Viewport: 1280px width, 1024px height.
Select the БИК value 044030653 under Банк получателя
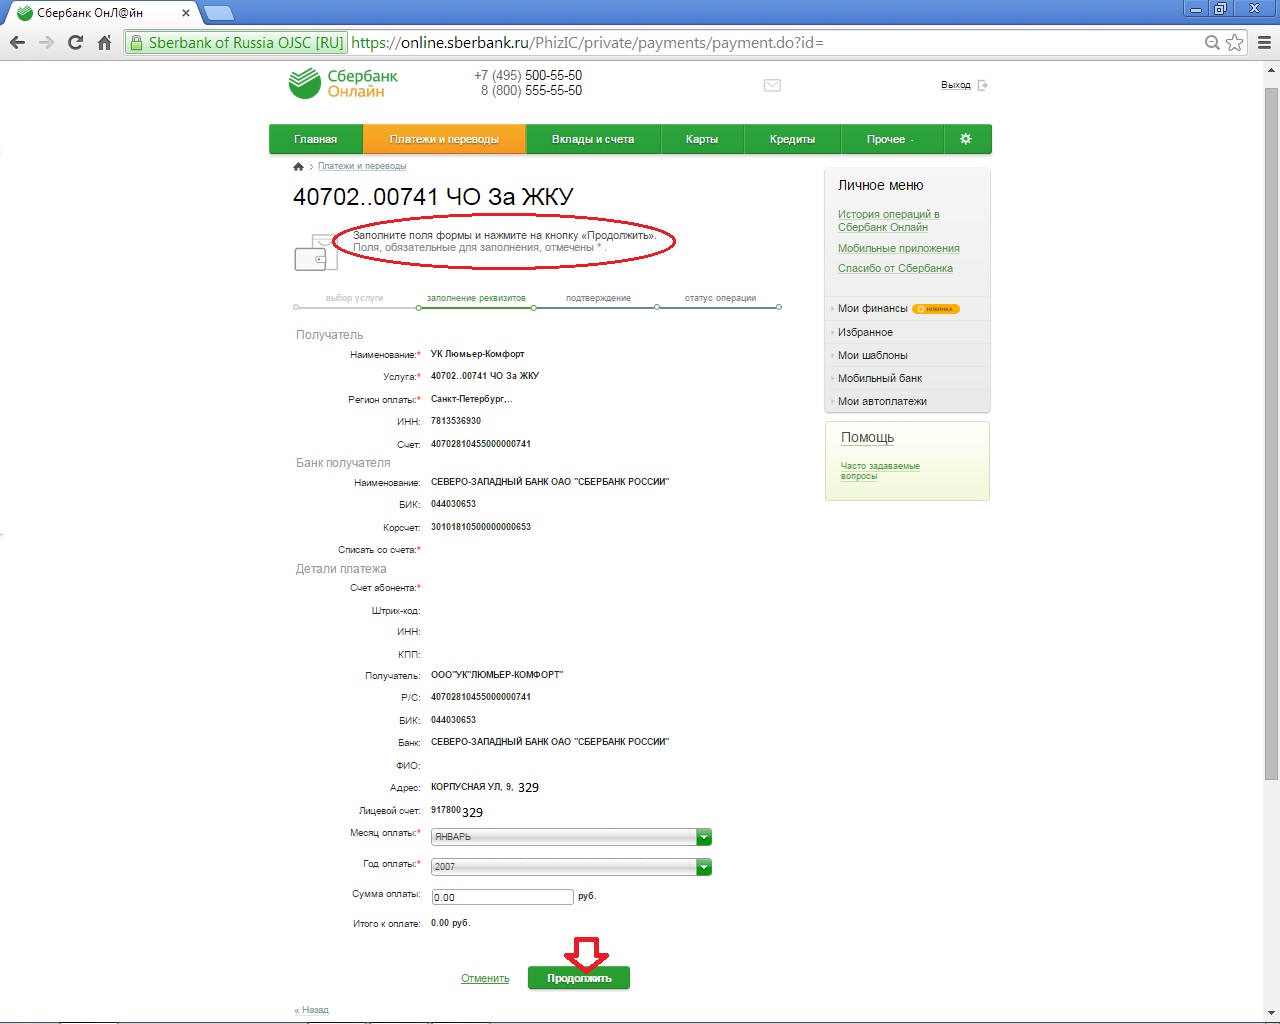tap(453, 504)
